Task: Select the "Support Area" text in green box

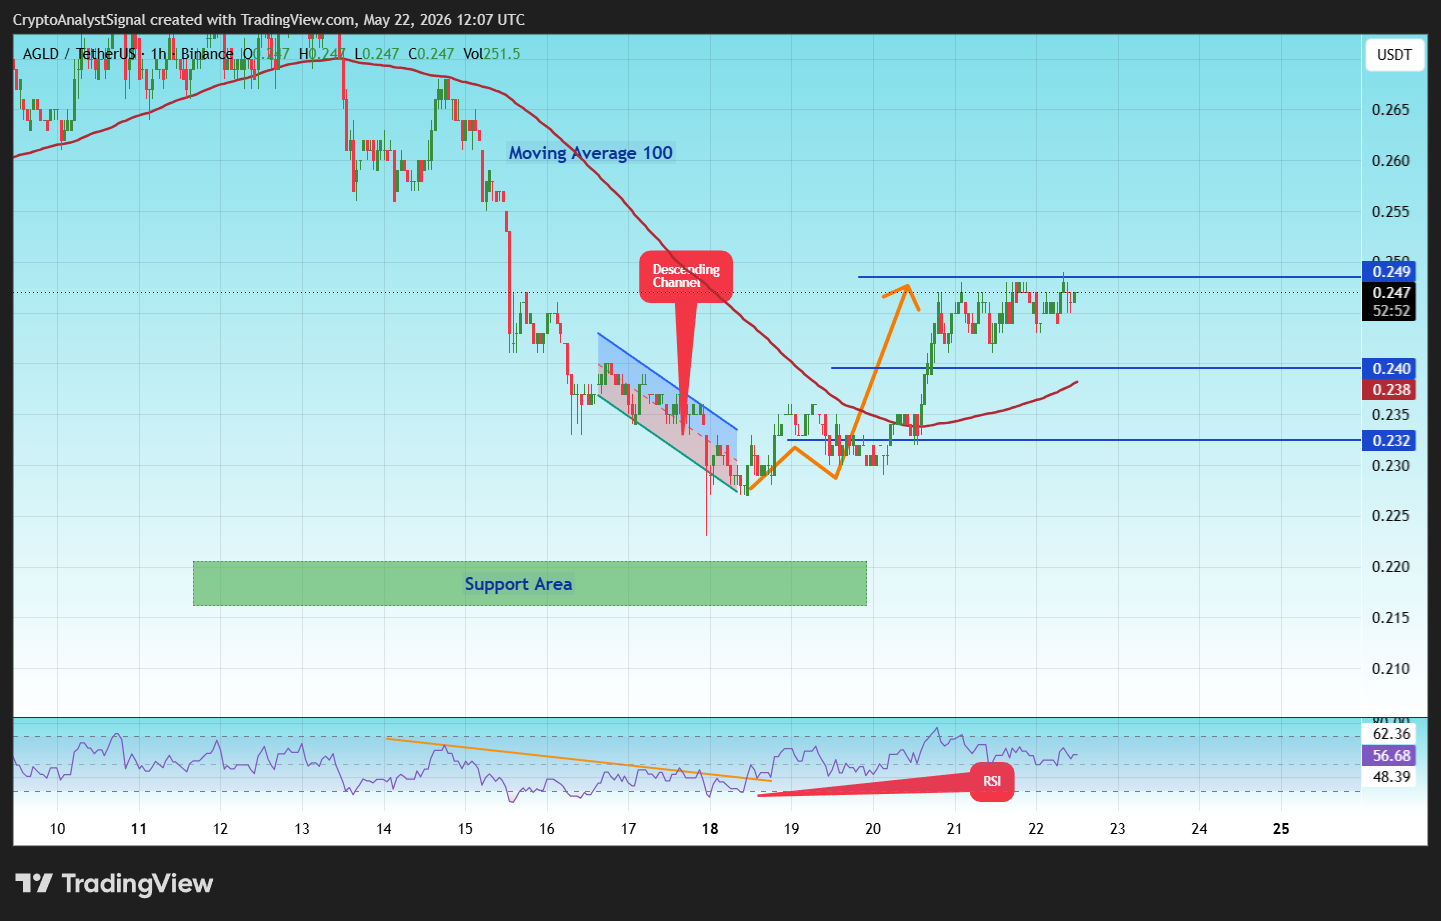Action: (x=518, y=584)
